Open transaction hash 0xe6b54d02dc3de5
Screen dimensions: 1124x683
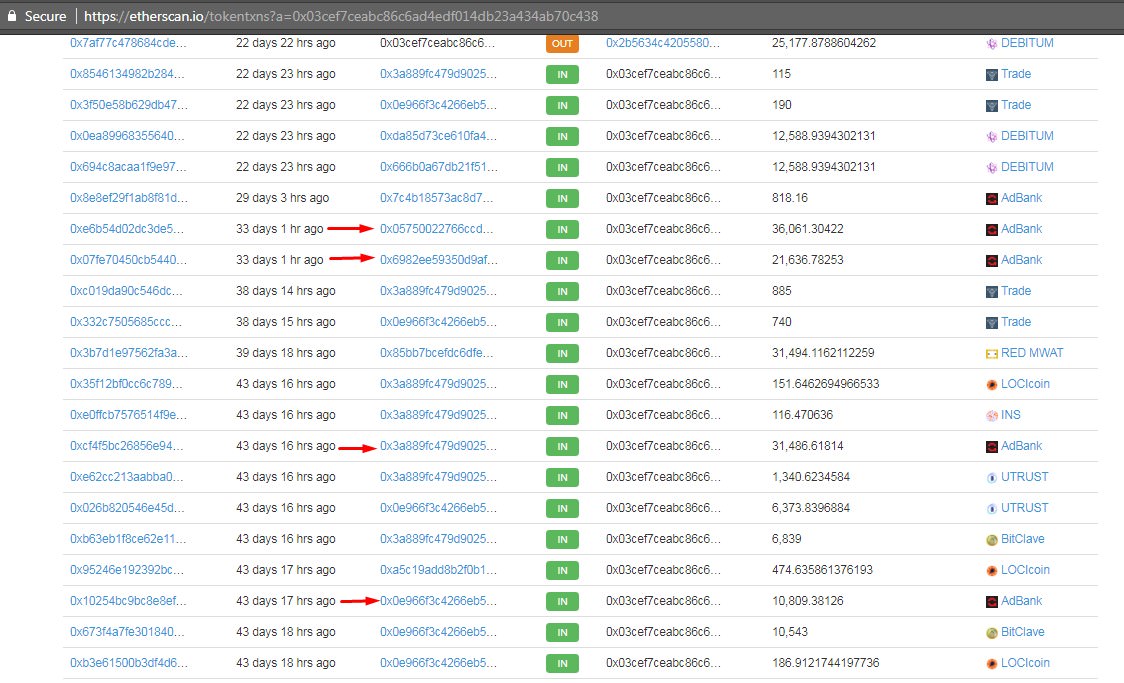[126, 229]
